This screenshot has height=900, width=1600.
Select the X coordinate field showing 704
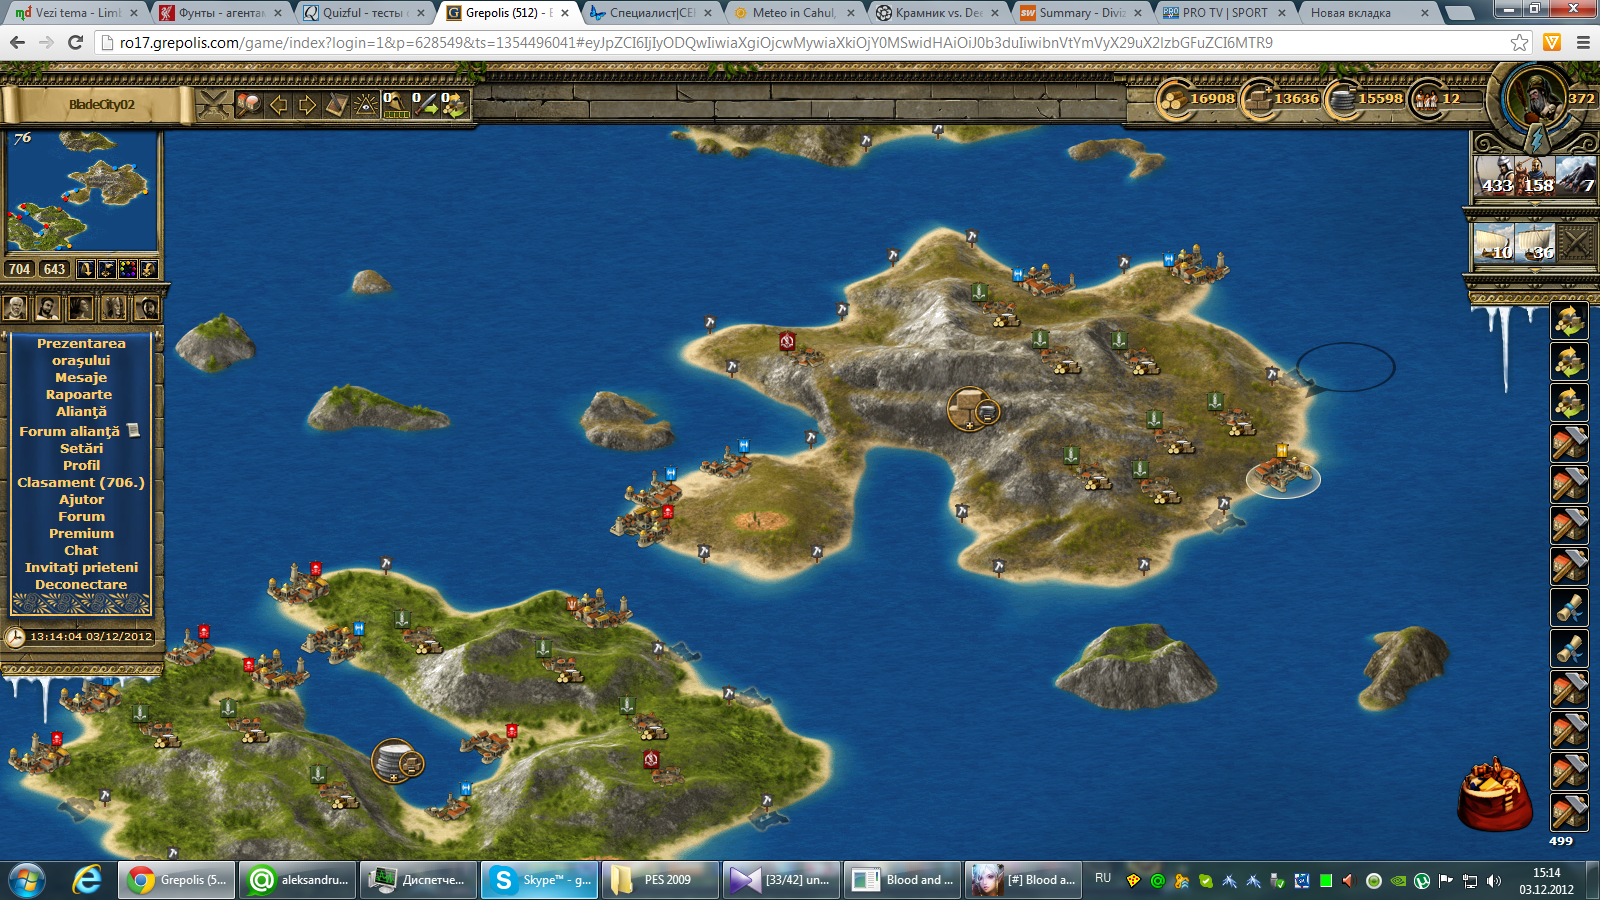20,269
